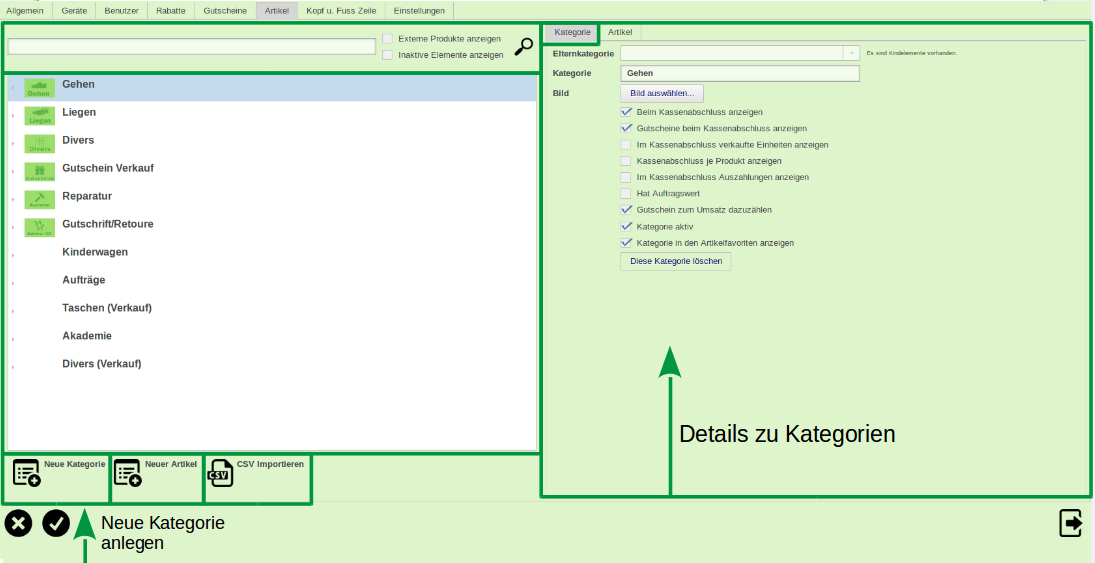Viewport: 1095px width, 563px height.
Task: Expand the Kinderwagen category tree arrow
Action: 13,256
